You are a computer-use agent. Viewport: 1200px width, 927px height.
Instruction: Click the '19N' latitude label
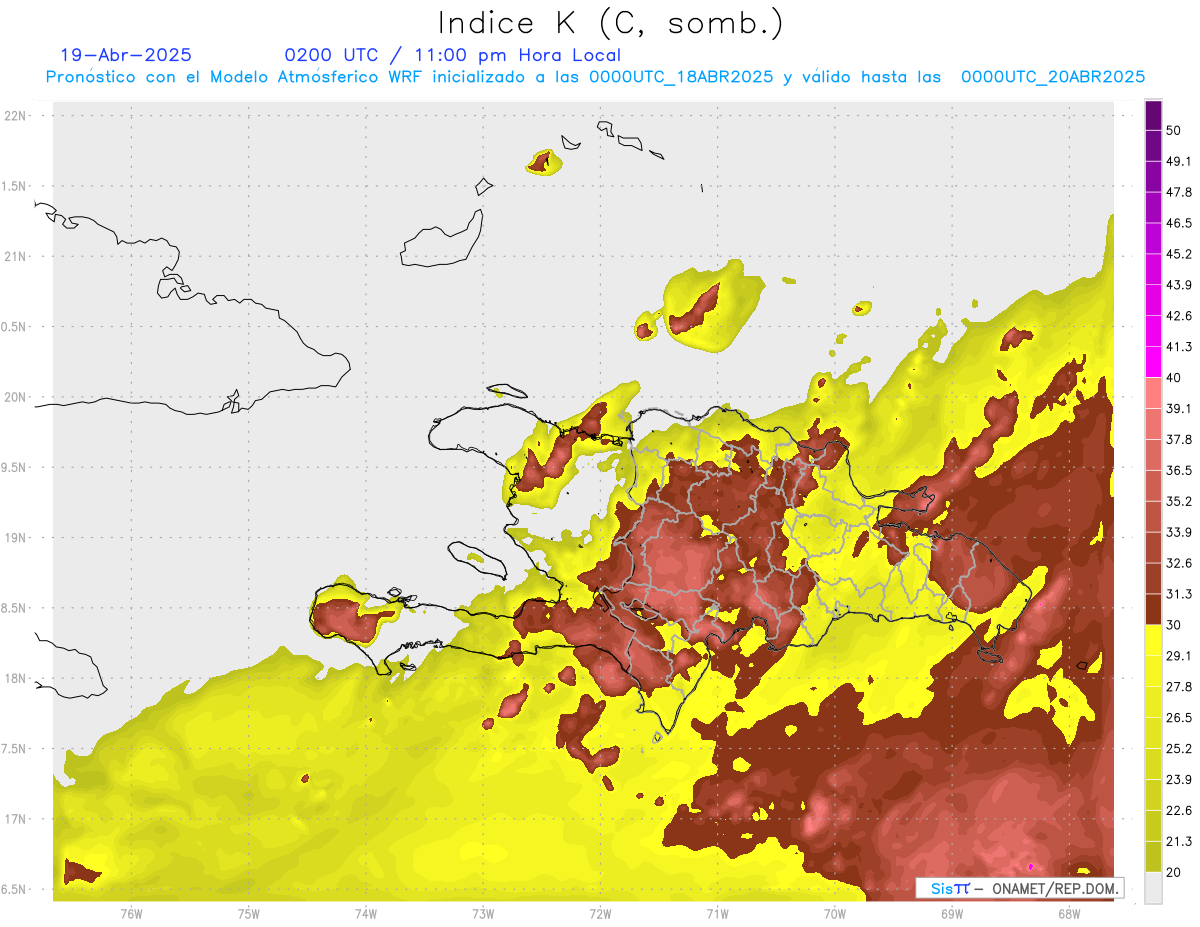15,538
